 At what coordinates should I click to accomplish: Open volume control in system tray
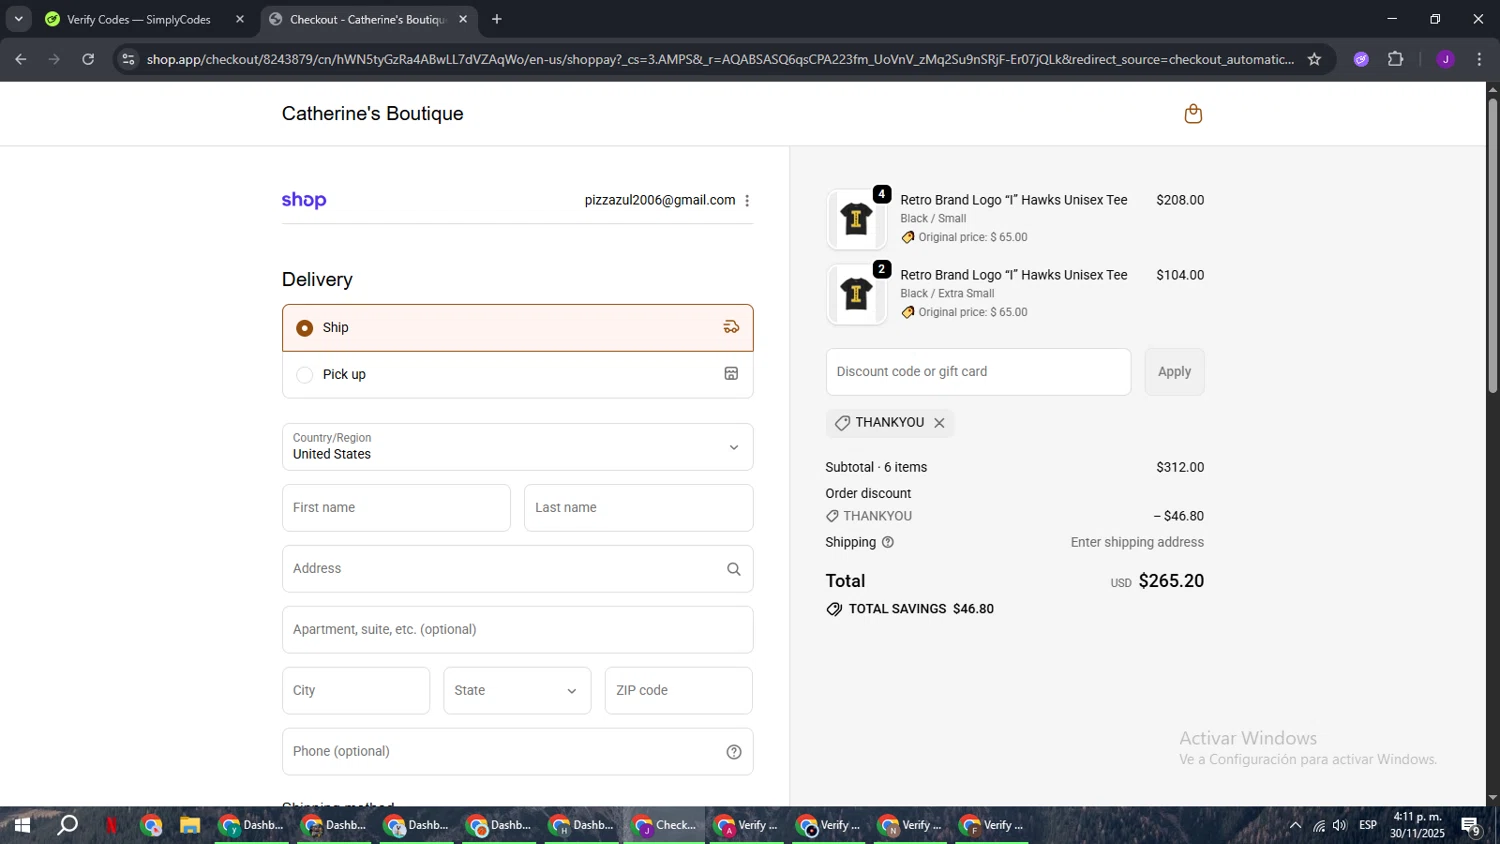(1340, 825)
